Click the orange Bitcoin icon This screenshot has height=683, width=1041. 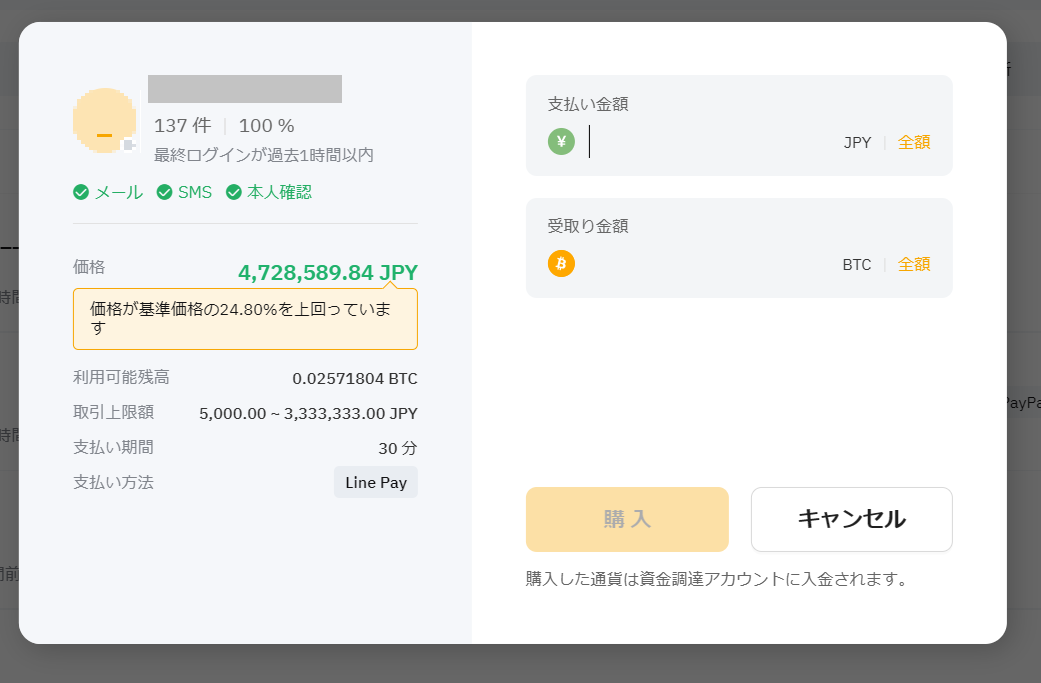coord(561,264)
